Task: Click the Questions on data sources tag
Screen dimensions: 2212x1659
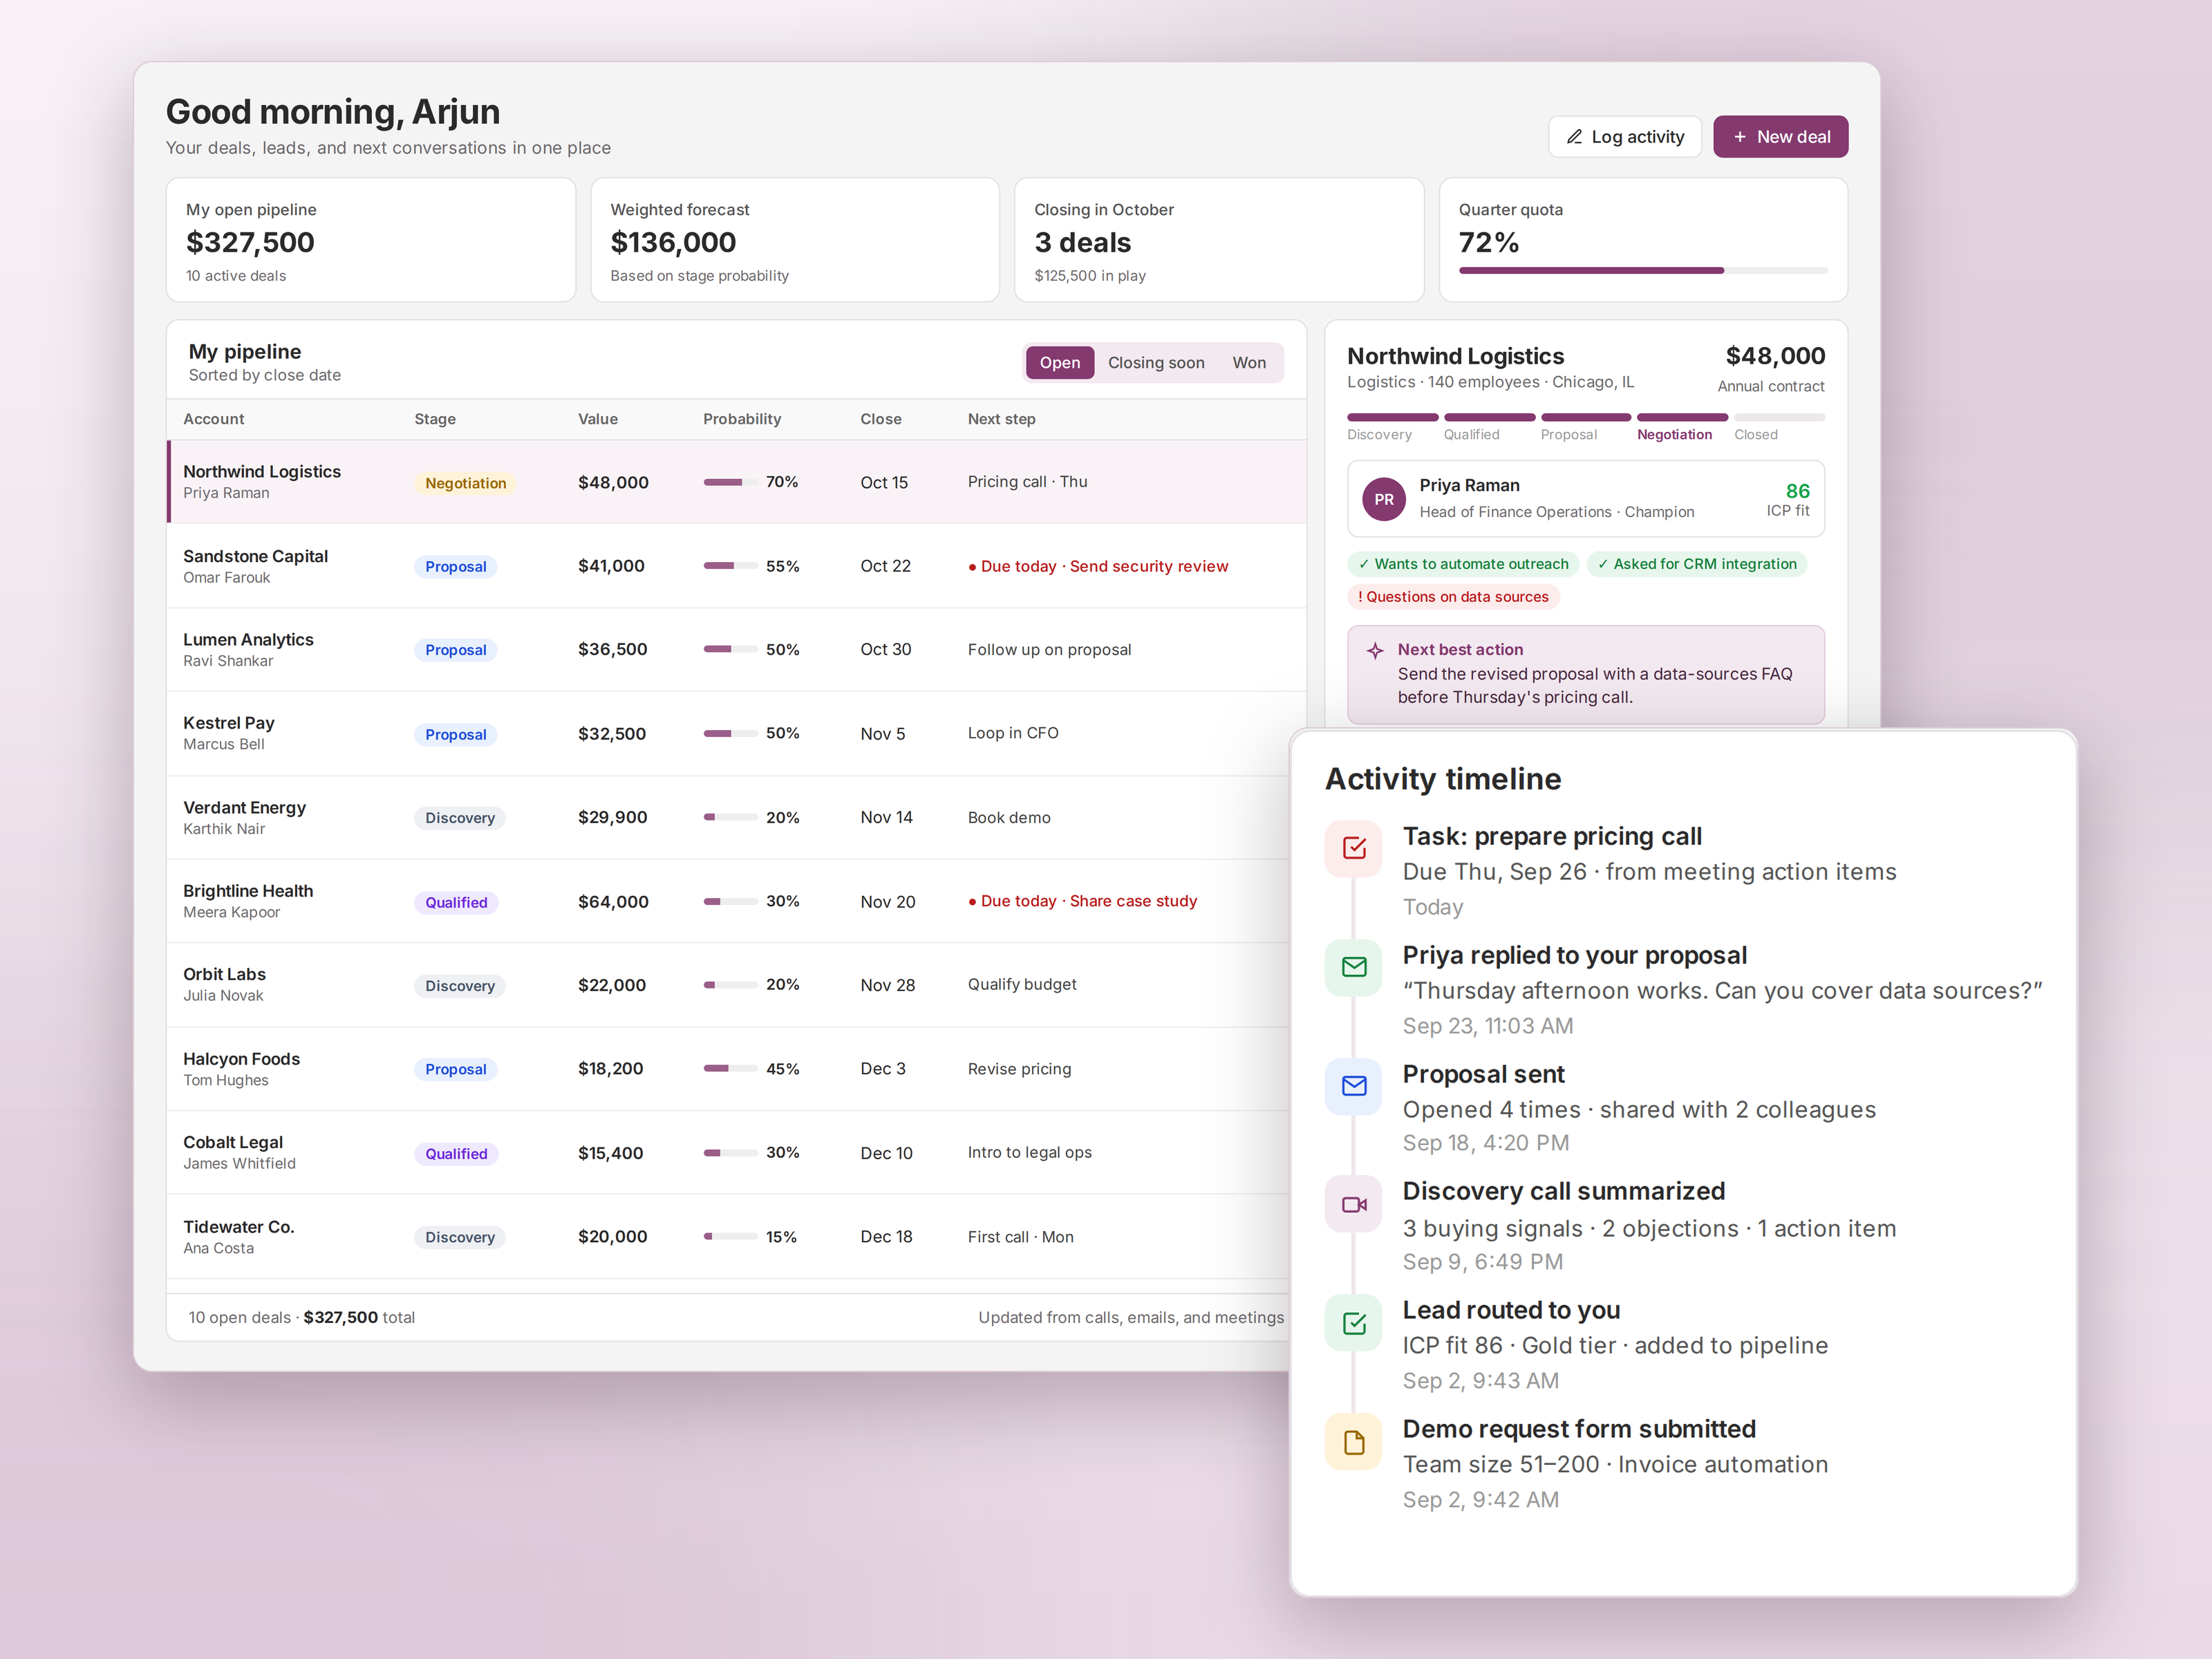Action: [x=1453, y=597]
